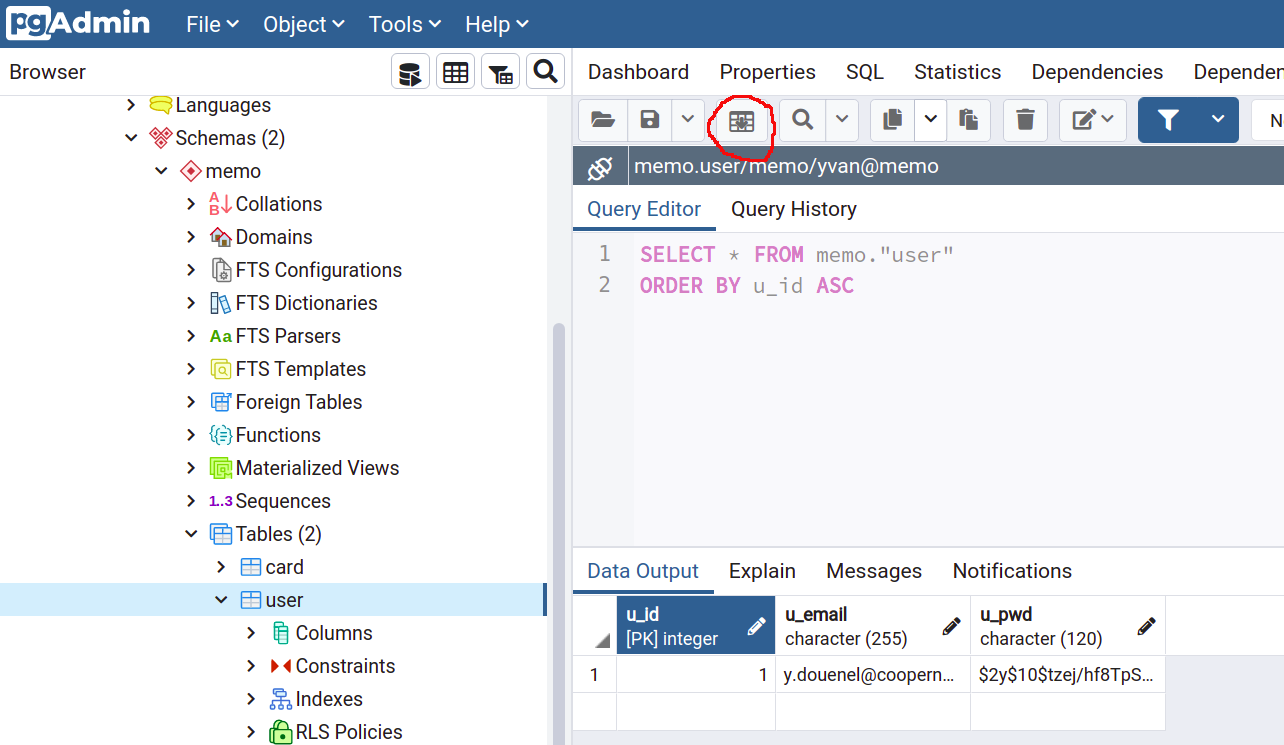The image size is (1284, 745).
Task: Click the Save File floppy icon
Action: (650, 120)
